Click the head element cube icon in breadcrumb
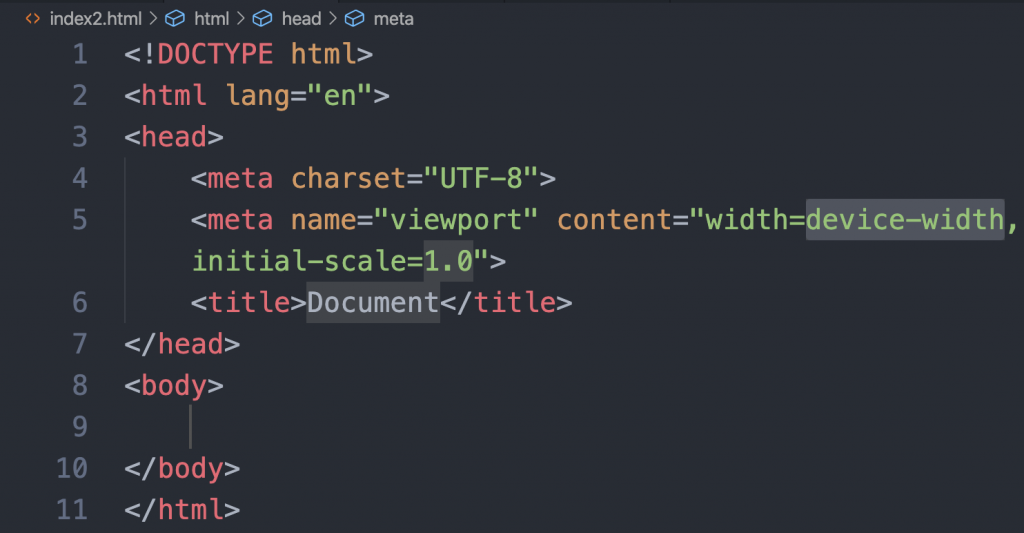The height and width of the screenshot is (533, 1024). (263, 18)
